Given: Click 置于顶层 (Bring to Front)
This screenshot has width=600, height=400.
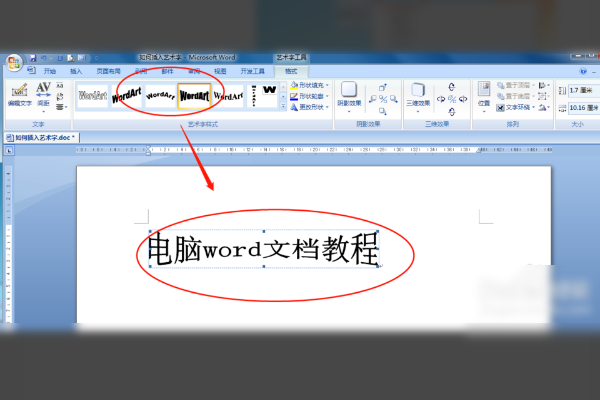Looking at the screenshot, I should [515, 85].
